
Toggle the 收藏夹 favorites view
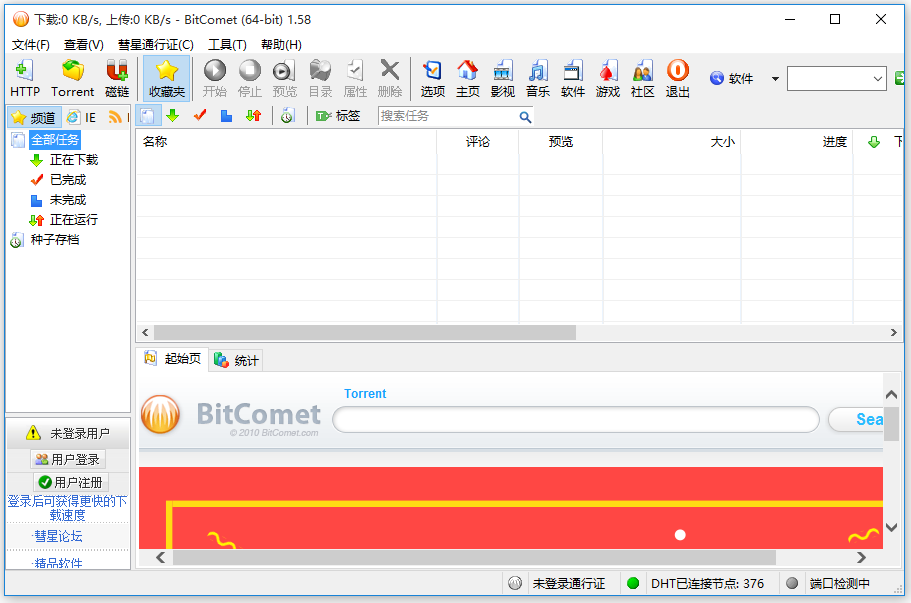[166, 78]
